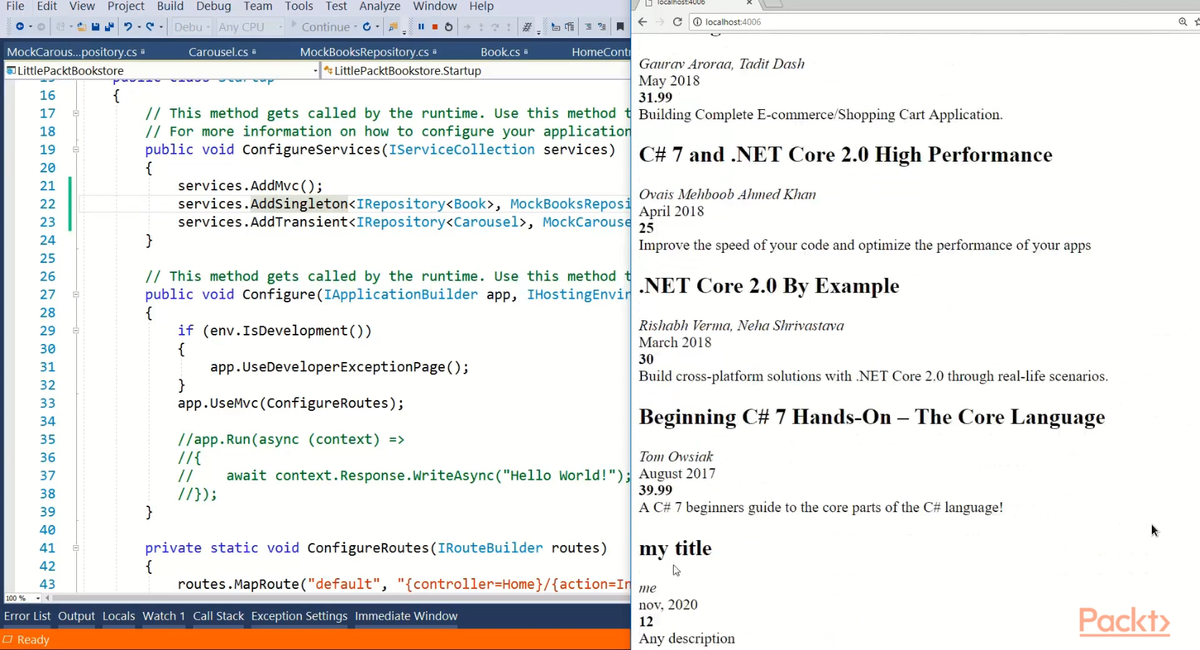
Task: Open the Exception Settings panel tab
Action: click(x=299, y=616)
